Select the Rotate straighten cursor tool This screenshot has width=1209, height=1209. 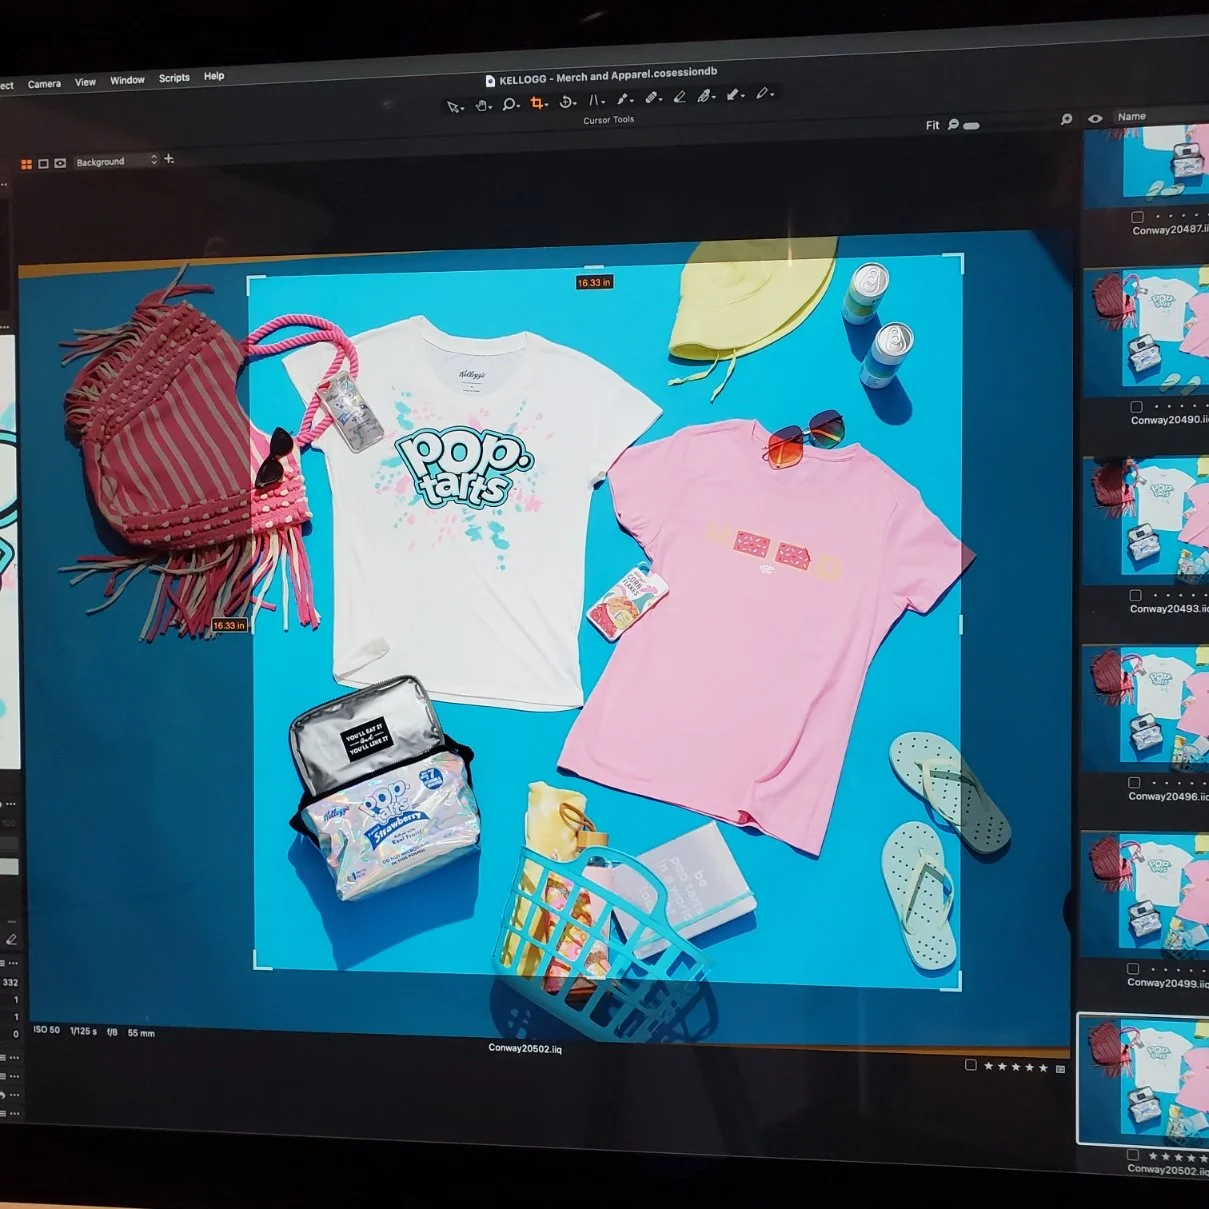[566, 102]
